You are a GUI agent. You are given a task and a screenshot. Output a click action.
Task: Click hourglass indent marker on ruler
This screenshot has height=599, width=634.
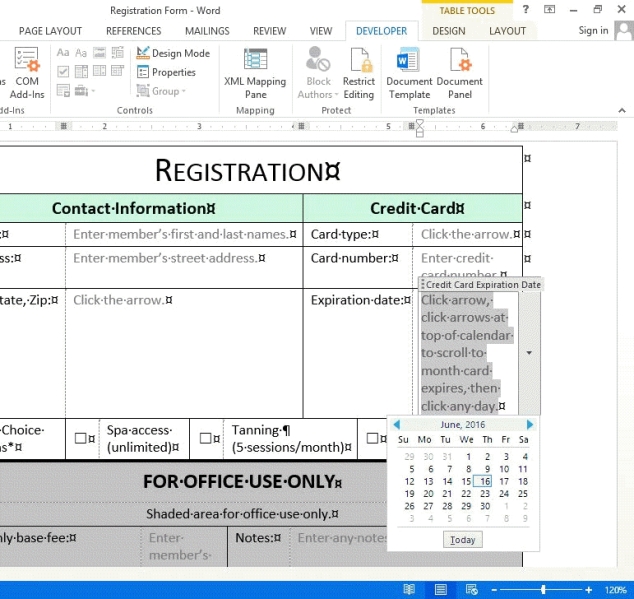pos(420,128)
